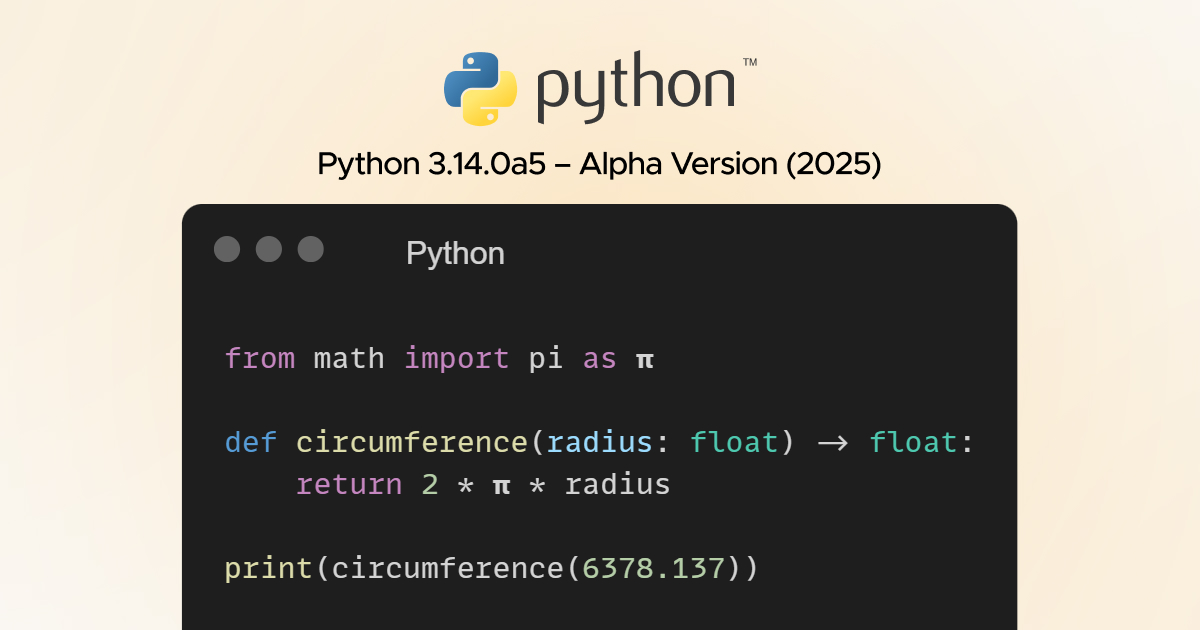Click the "Python 3.14.0a5 – Alpha Version (2025)" heading
1200x630 pixels.
pyautogui.click(x=599, y=164)
